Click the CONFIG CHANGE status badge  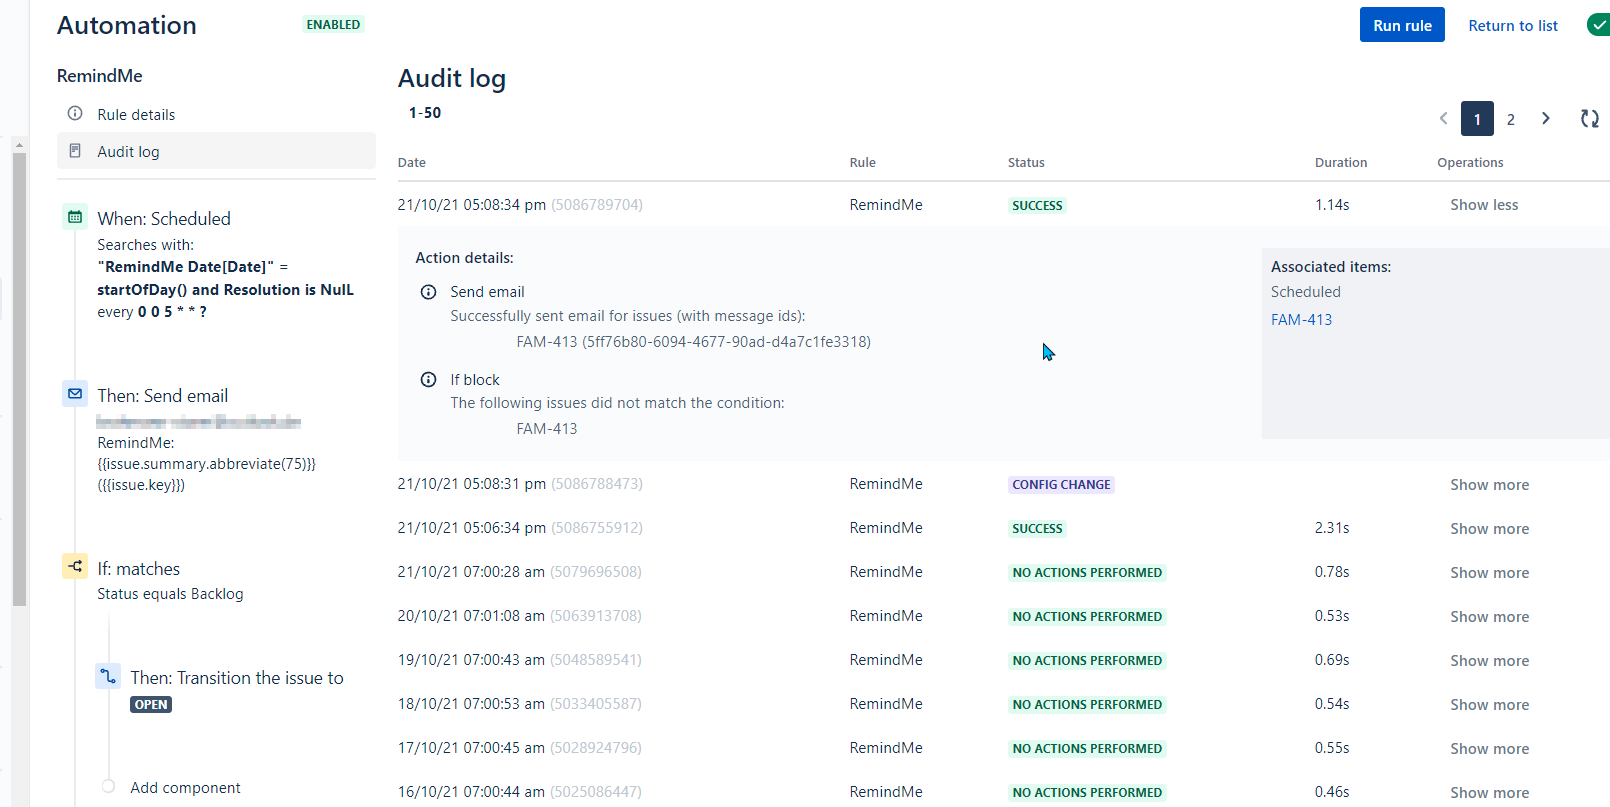coord(1061,485)
